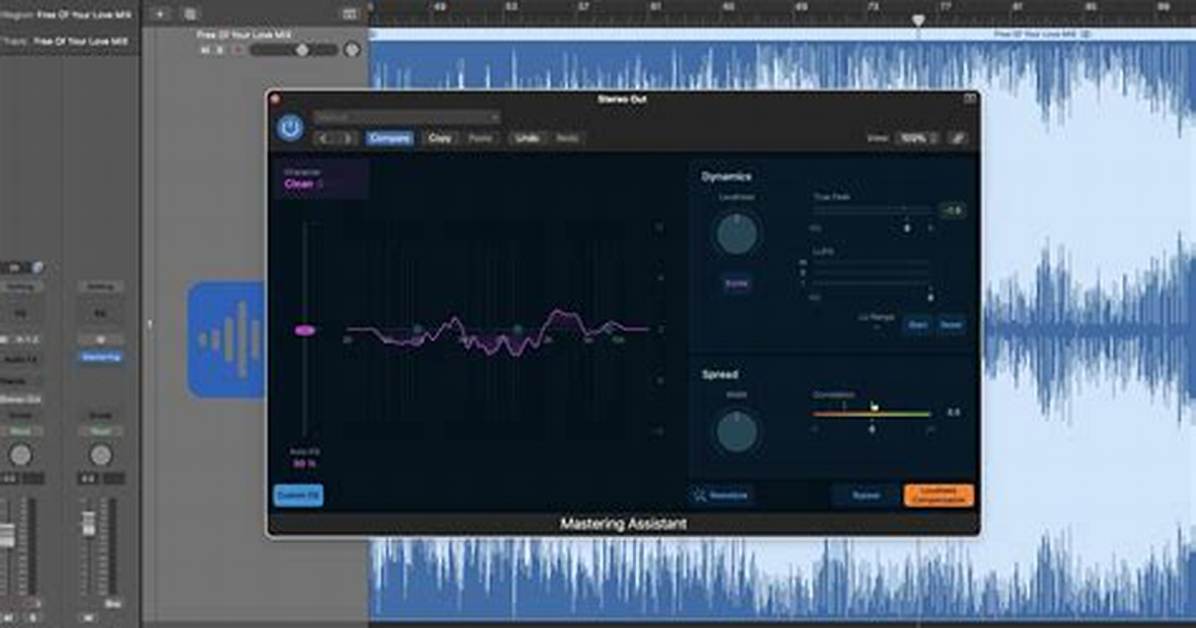Screen dimensions: 1196x628
Task: Click the left channel strip Read automation button
Action: click(x=20, y=431)
